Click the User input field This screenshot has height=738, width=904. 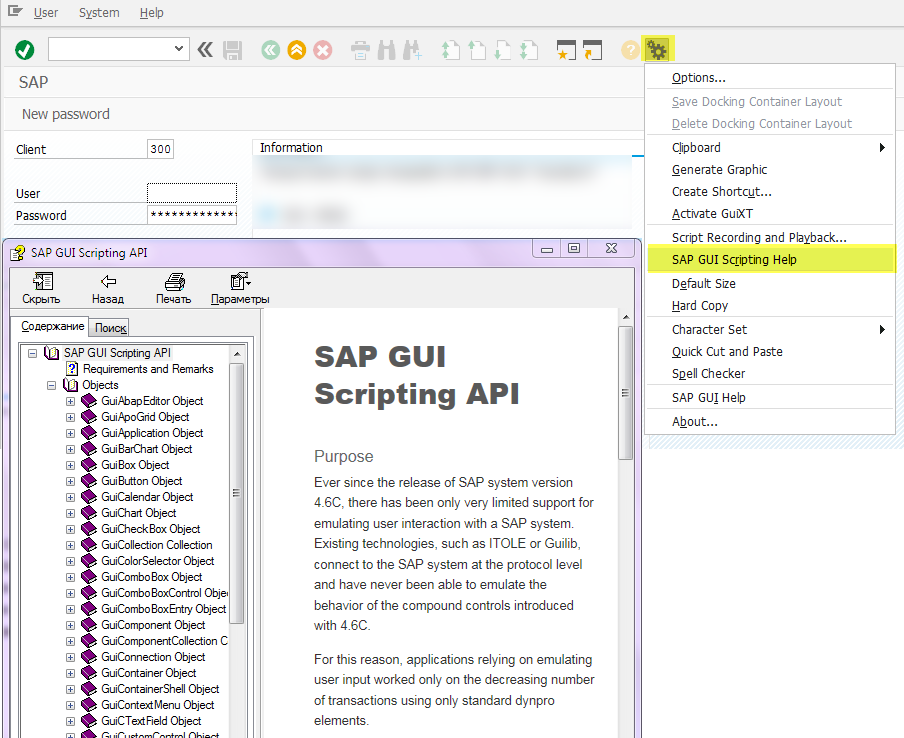coord(192,193)
